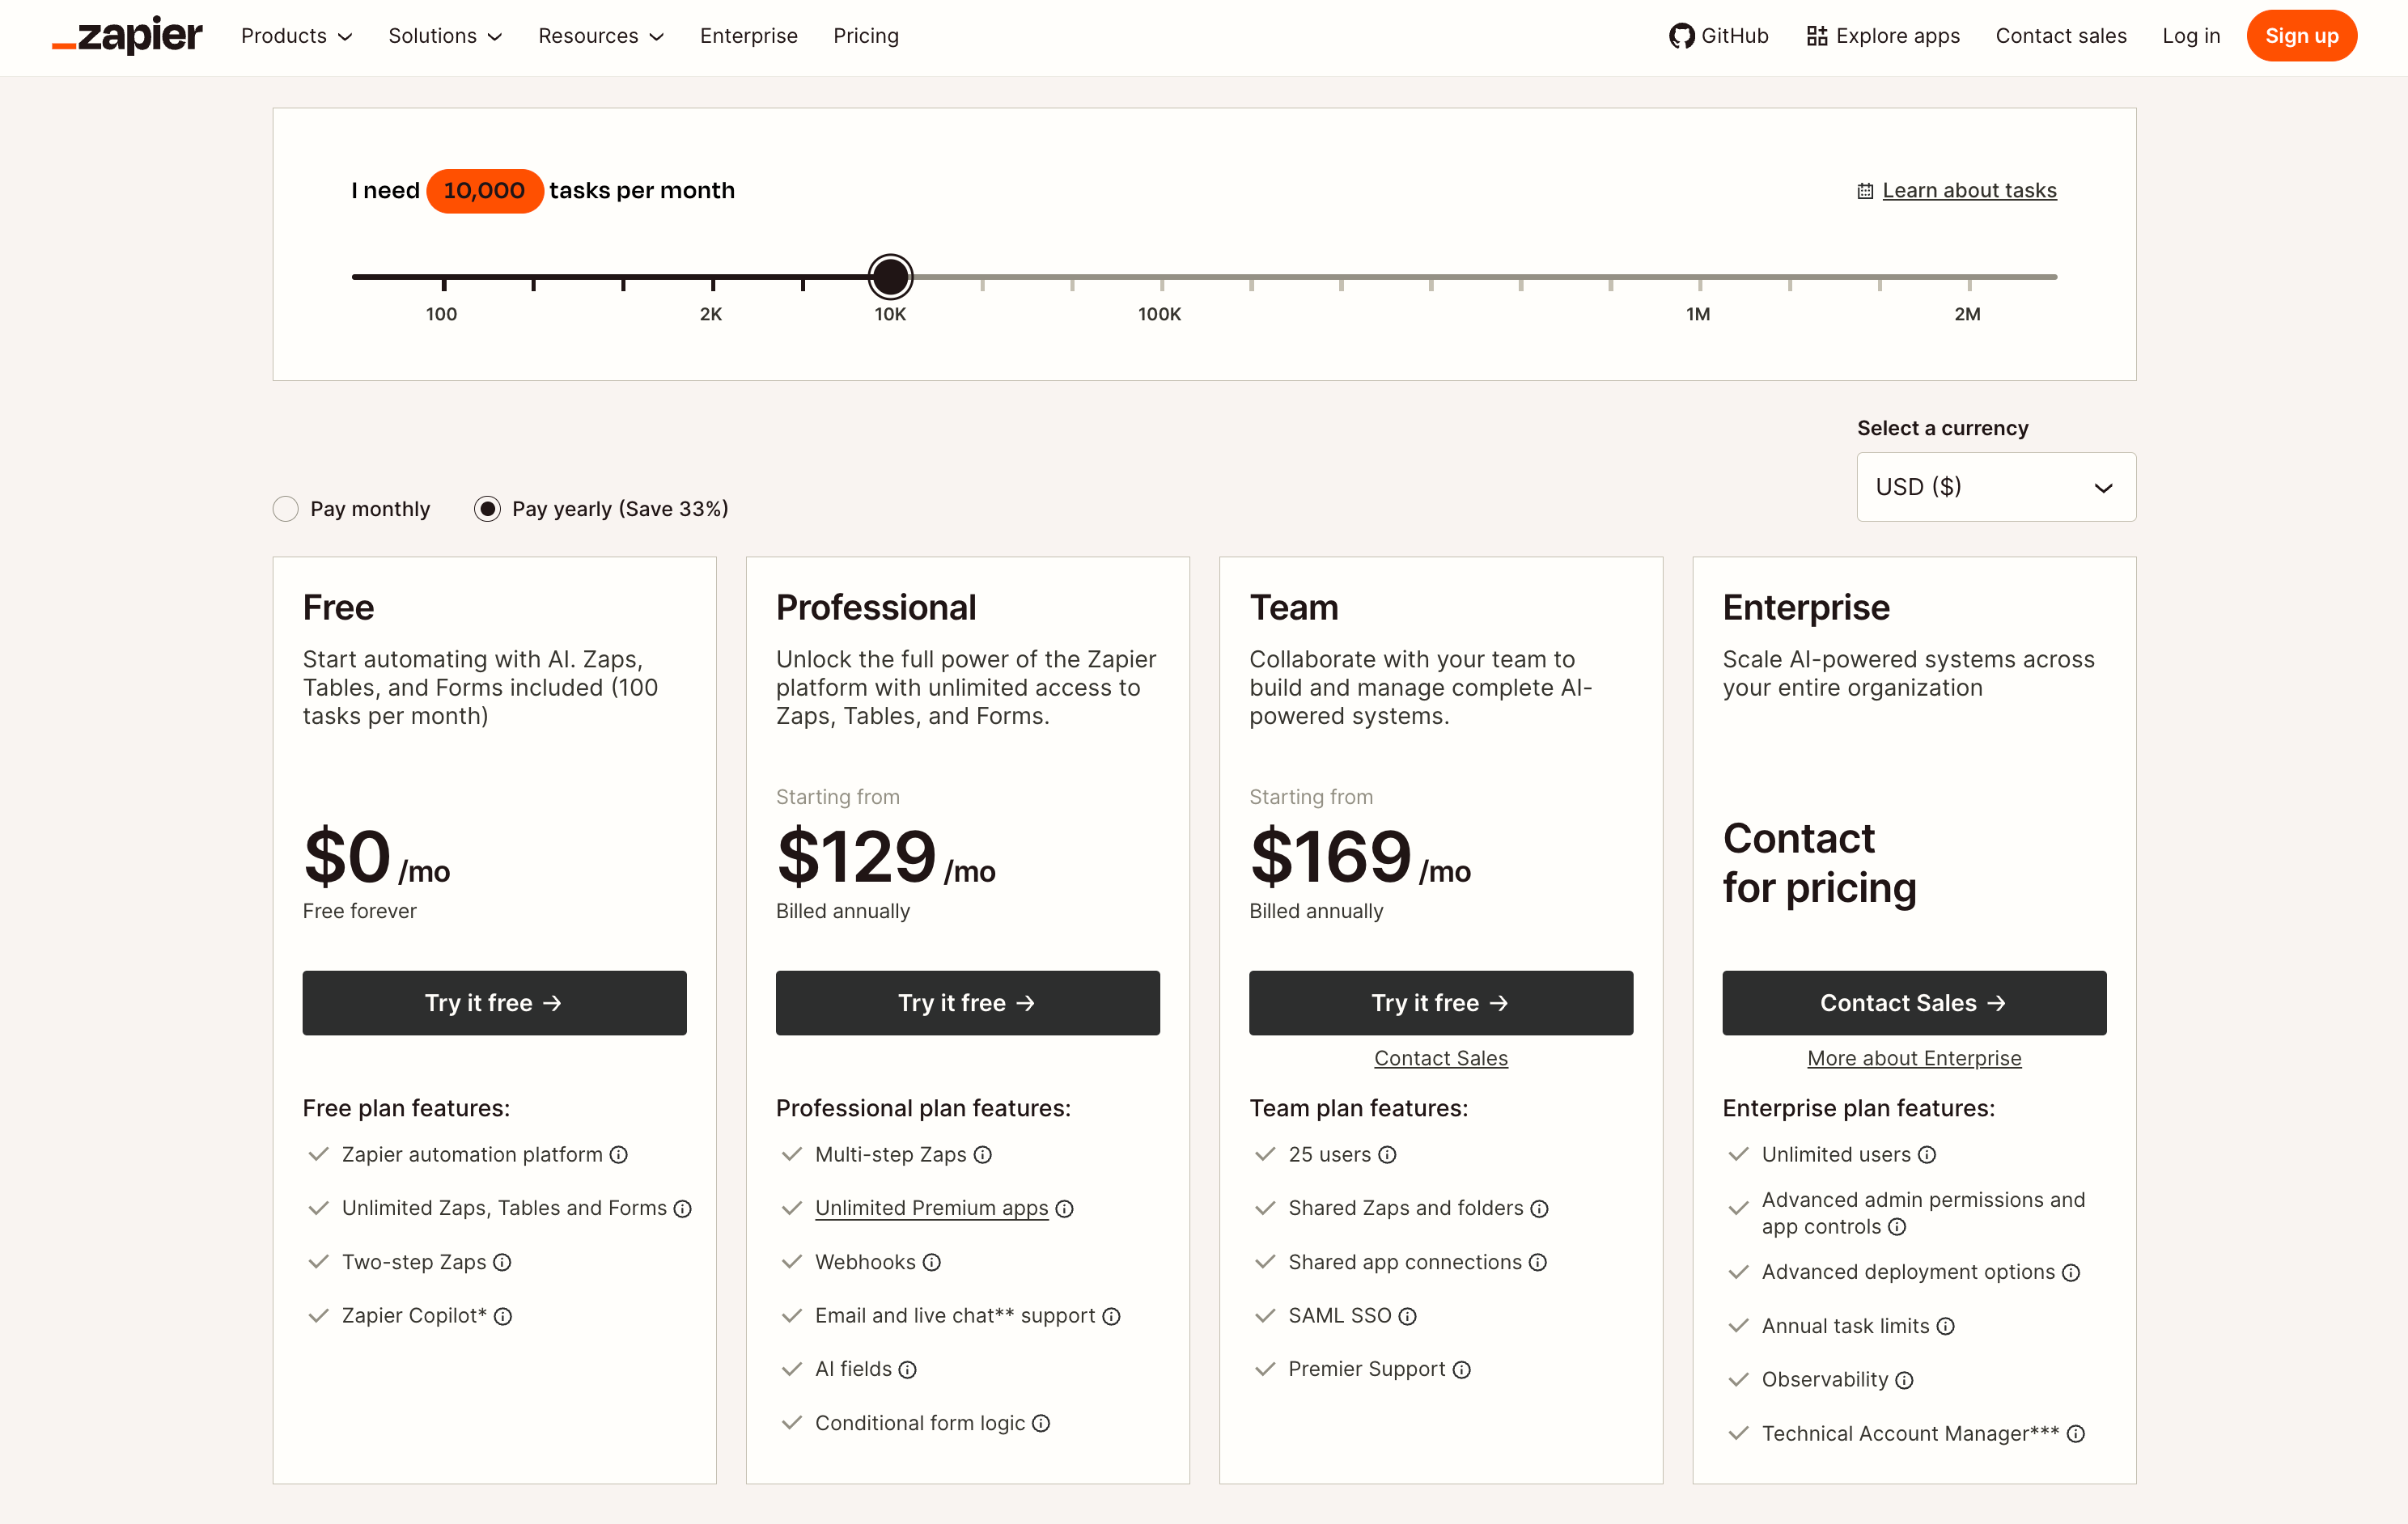This screenshot has height=1524, width=2408.
Task: Click info icon beside Unlimited Zaps, Tables and Forms
Action: [683, 1209]
